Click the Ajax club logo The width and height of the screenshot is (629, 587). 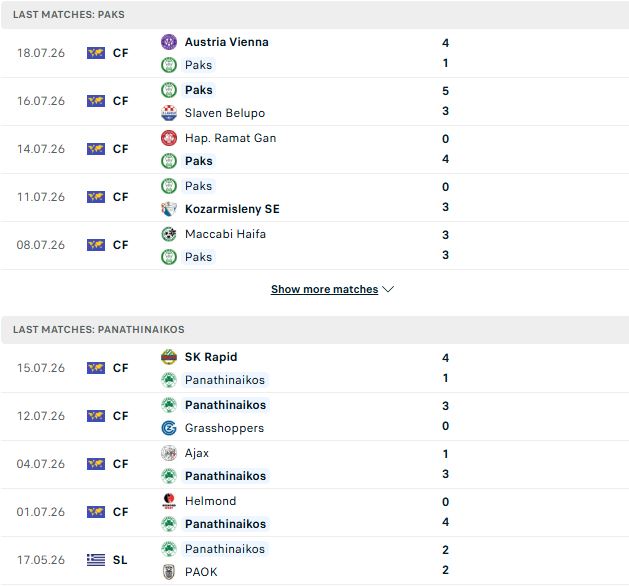pos(169,453)
